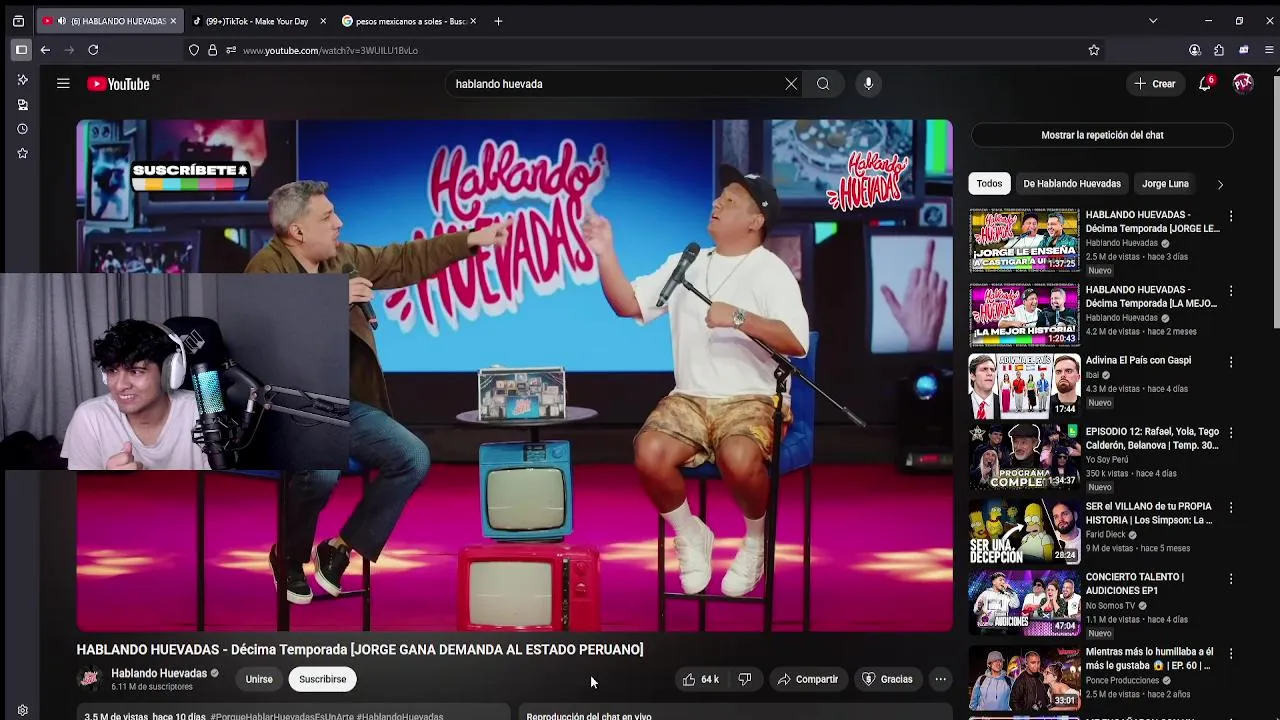
Task: Open the browser extensions icon
Action: click(x=1219, y=50)
